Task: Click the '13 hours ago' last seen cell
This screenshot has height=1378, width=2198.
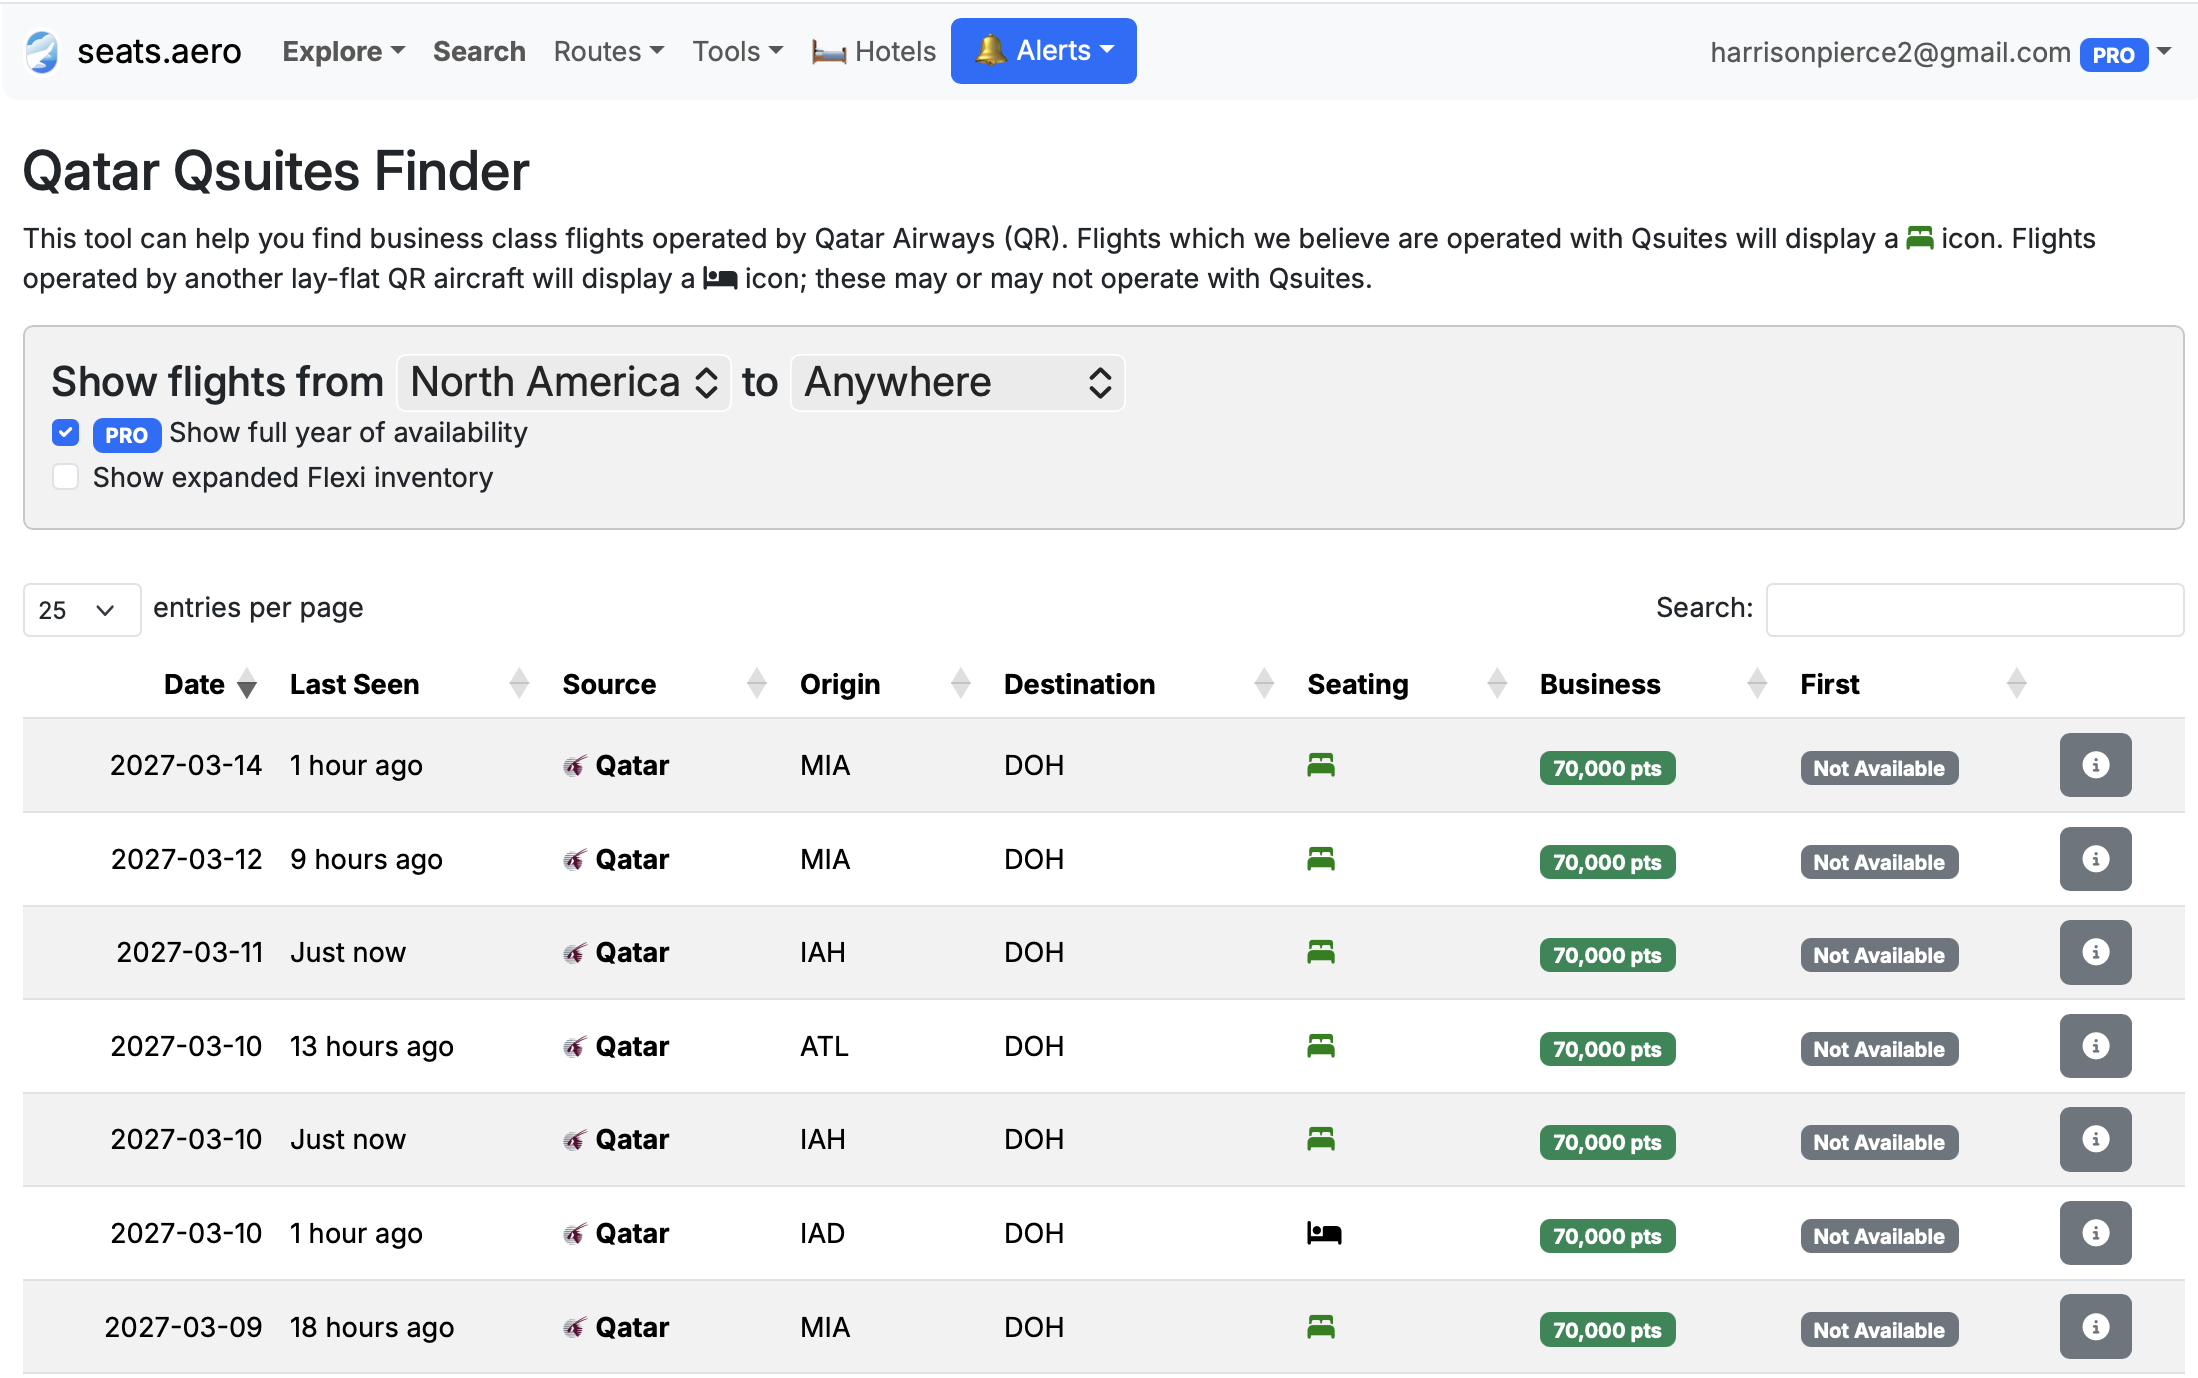Action: click(x=372, y=1046)
